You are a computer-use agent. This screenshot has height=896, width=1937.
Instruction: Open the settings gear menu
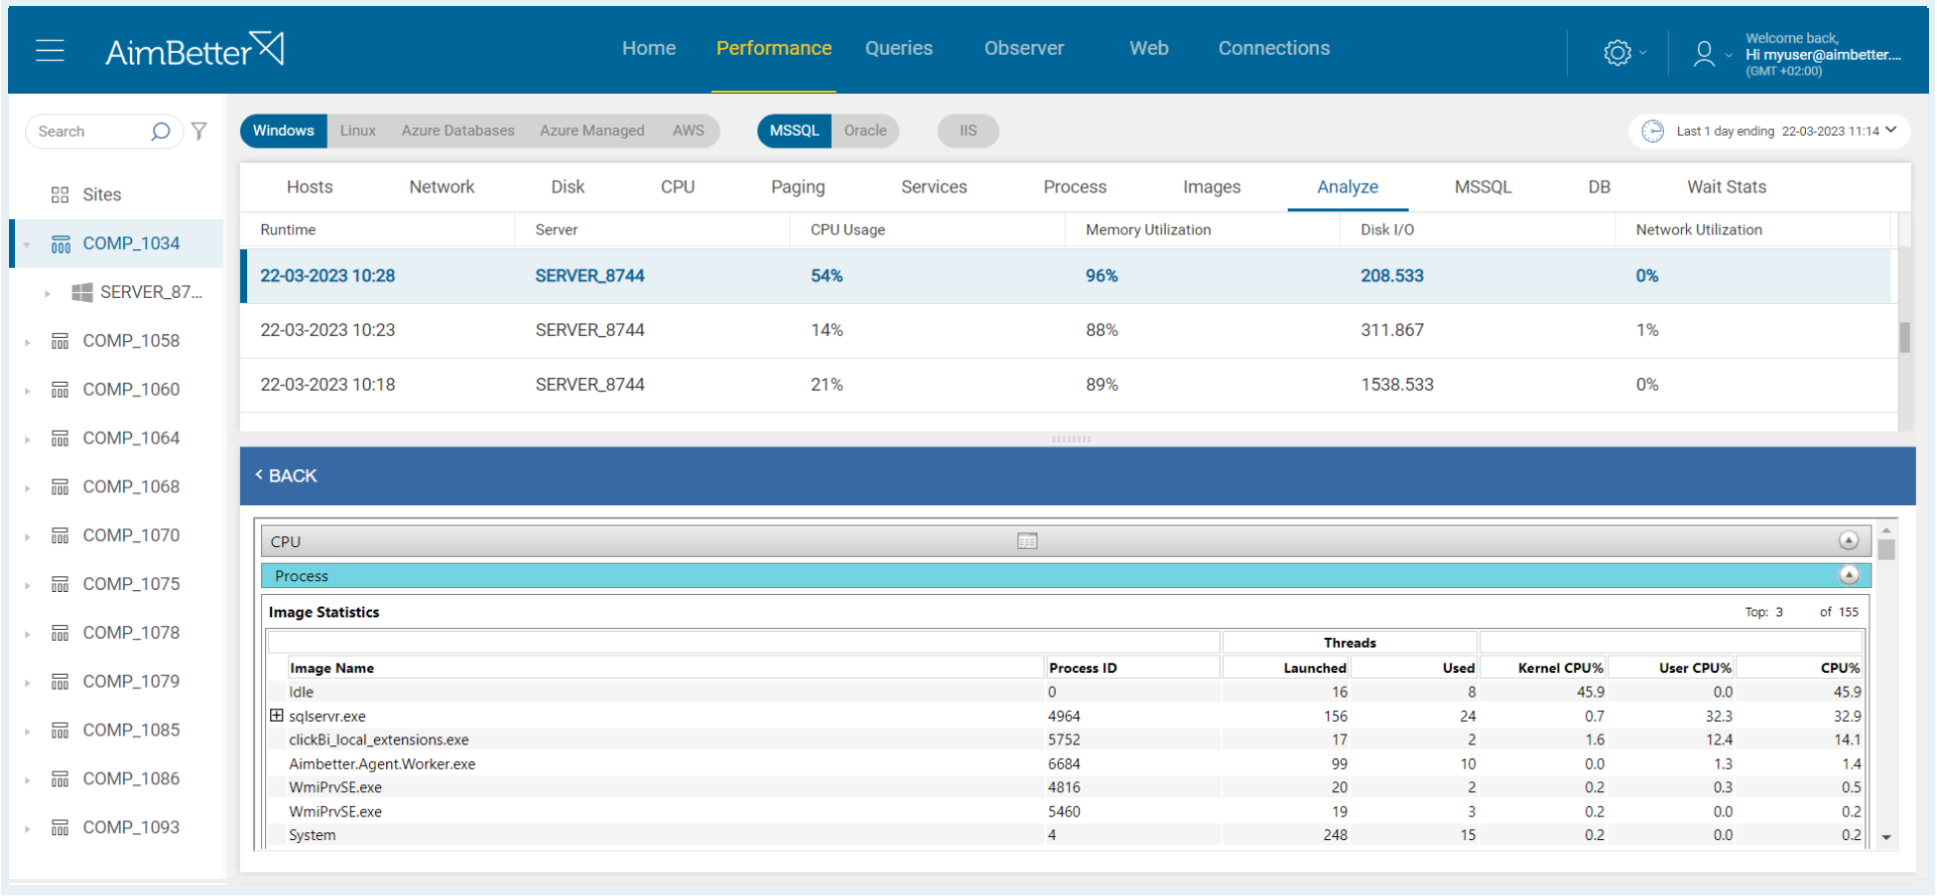[x=1617, y=52]
